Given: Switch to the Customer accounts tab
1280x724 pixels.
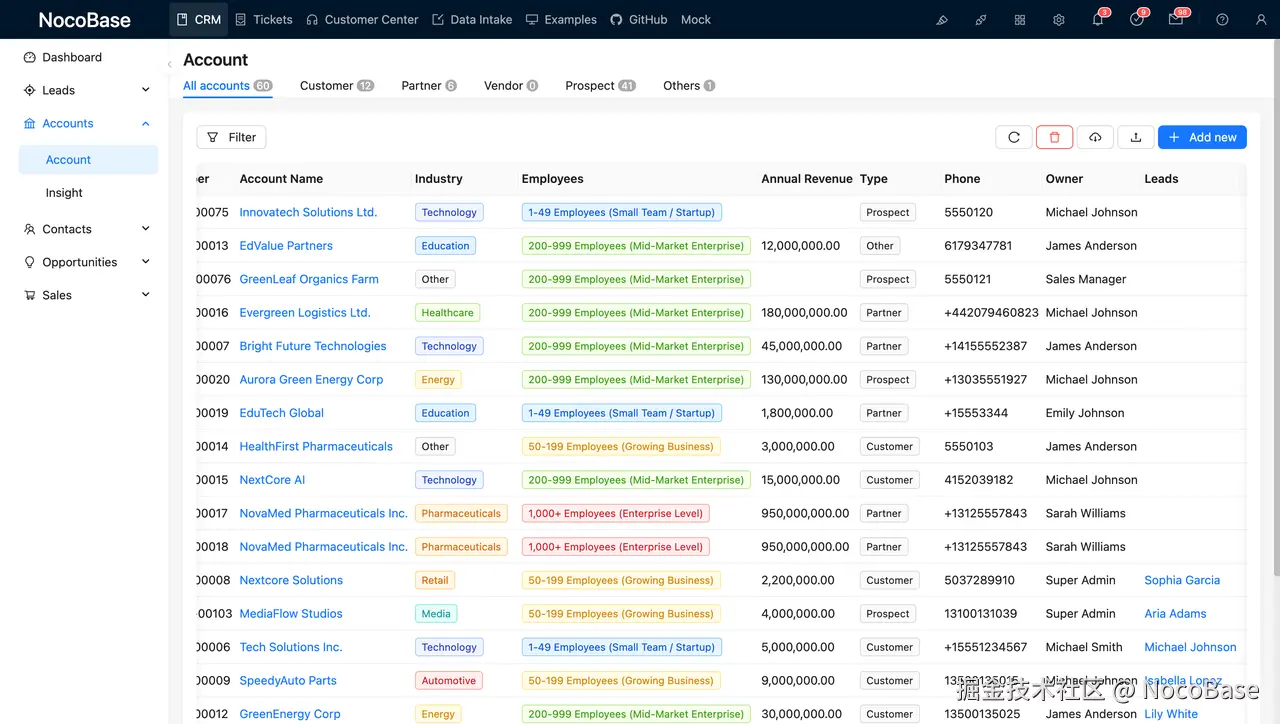Looking at the screenshot, I should 326,85.
